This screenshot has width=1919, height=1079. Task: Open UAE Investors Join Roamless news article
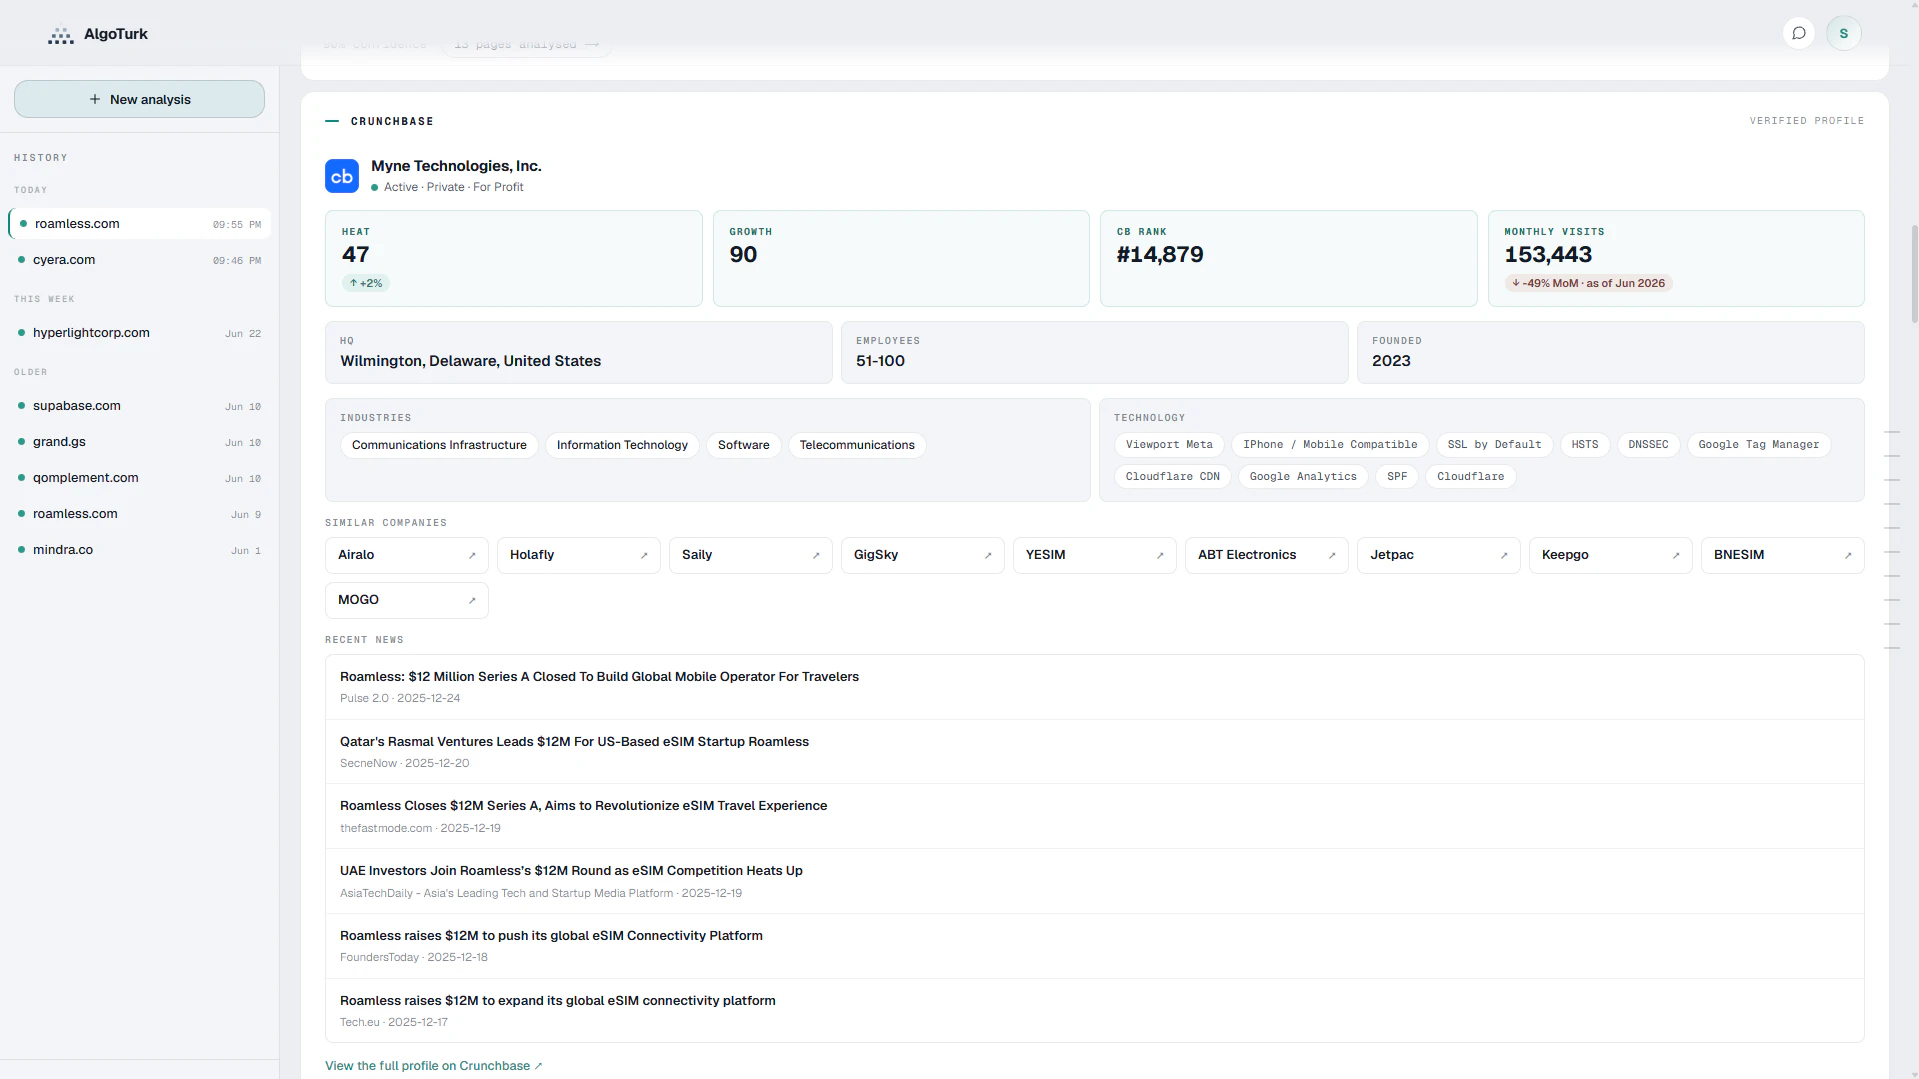[1094, 881]
